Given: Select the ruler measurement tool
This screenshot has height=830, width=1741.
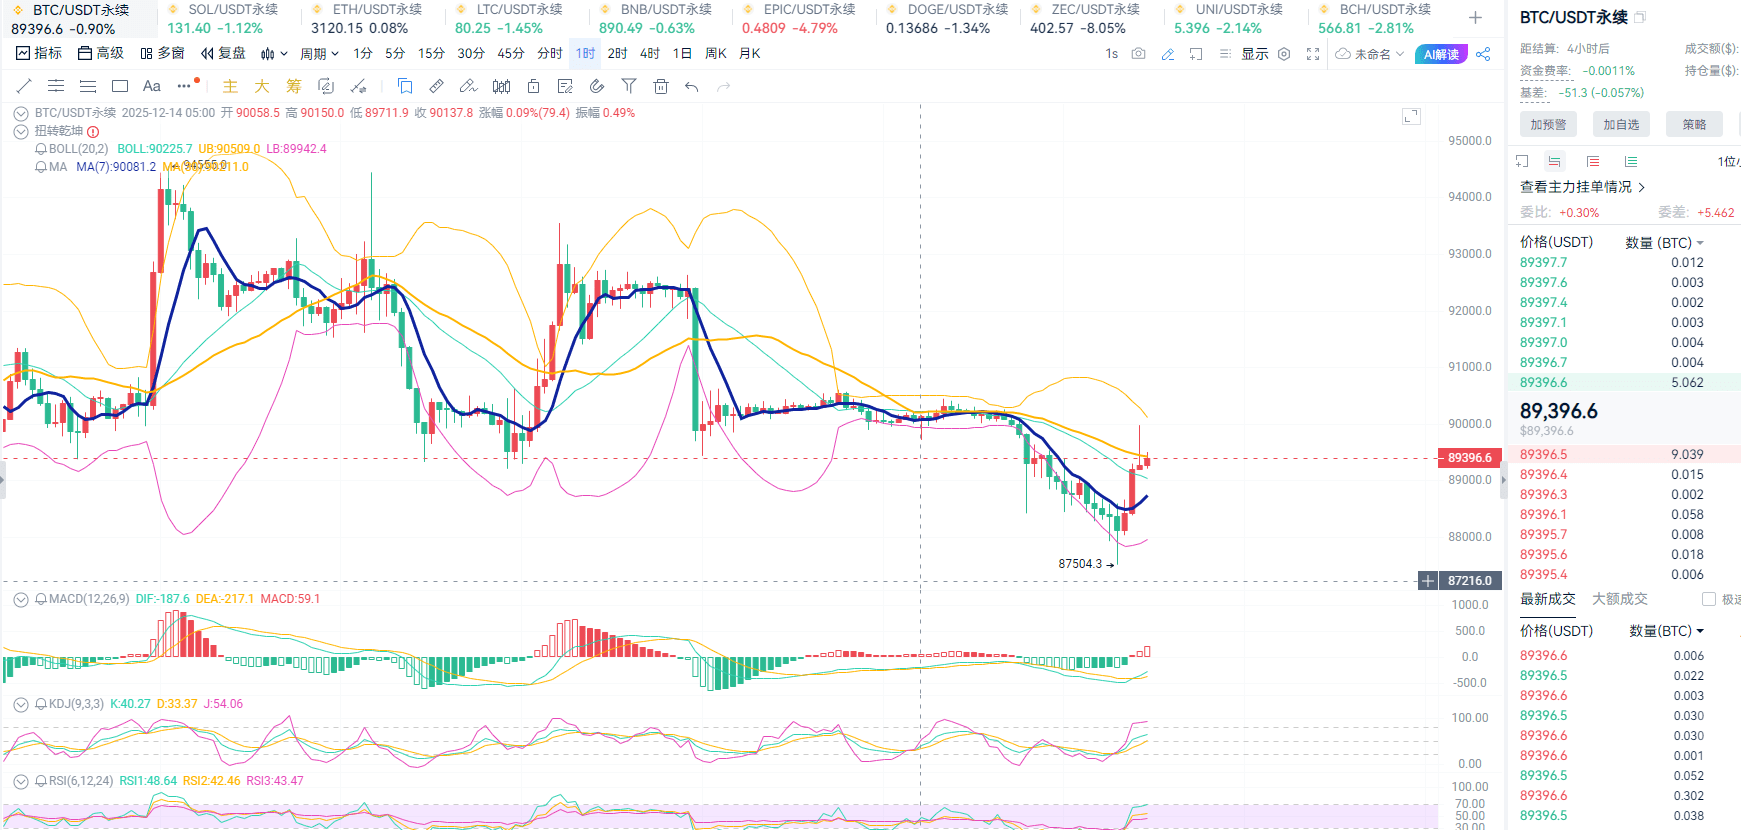Looking at the screenshot, I should (437, 86).
